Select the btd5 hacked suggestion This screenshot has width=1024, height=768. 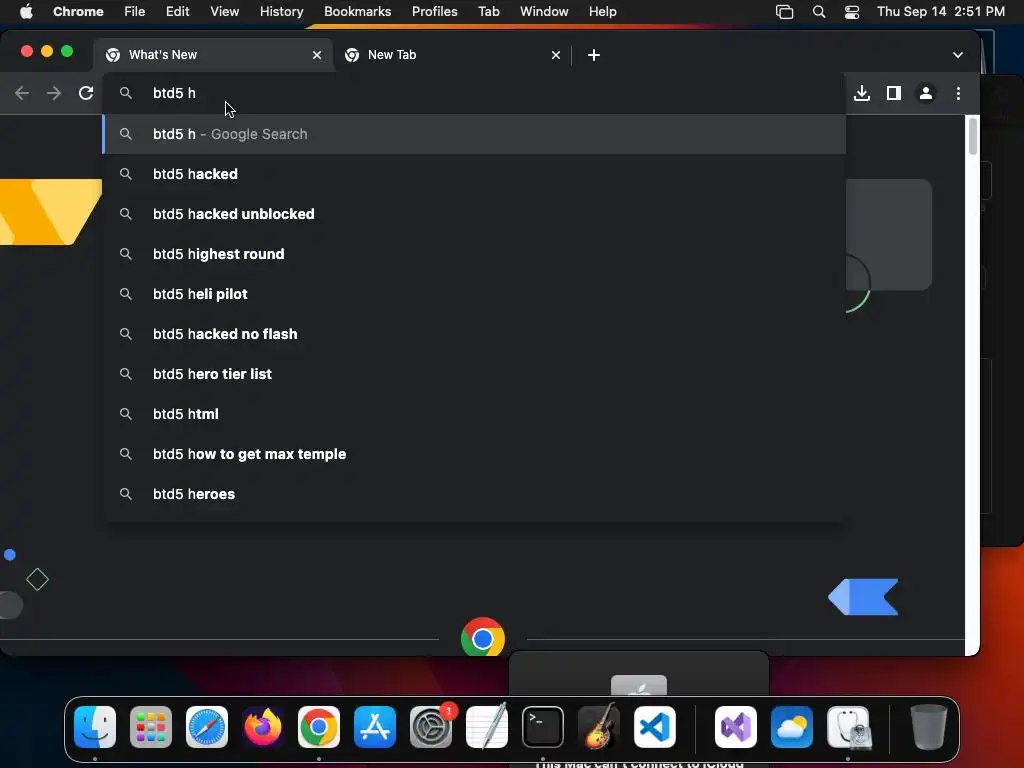coord(474,174)
